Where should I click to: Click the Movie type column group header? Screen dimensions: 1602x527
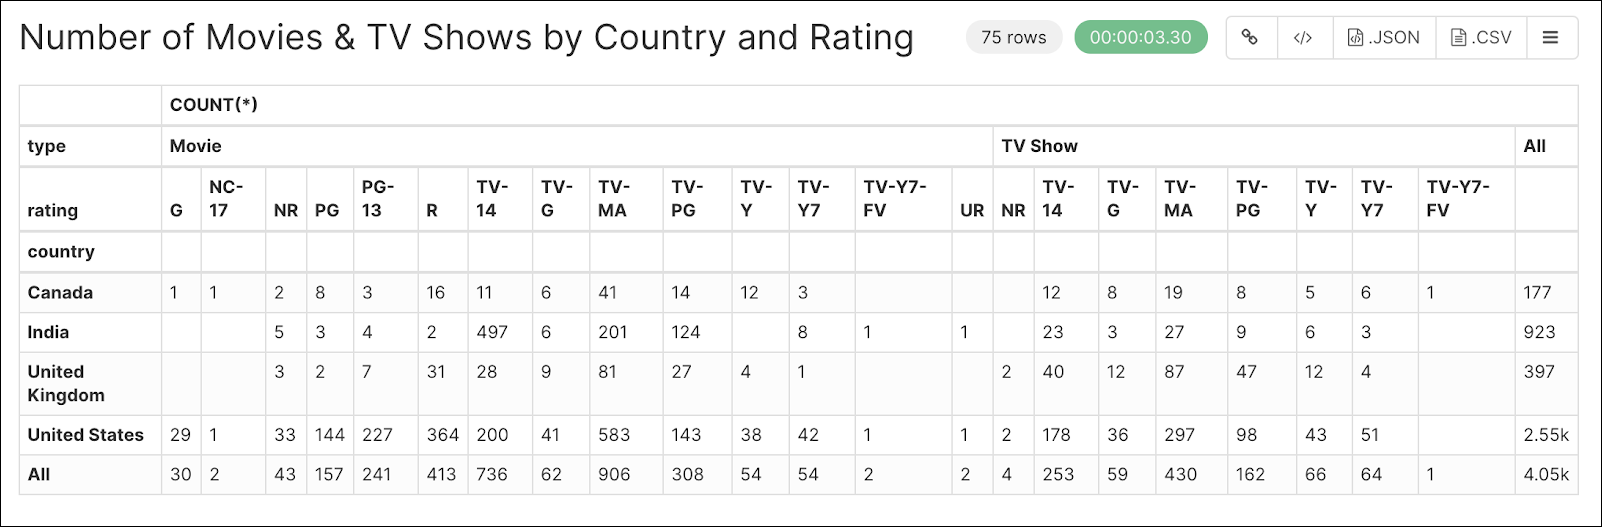196,146
